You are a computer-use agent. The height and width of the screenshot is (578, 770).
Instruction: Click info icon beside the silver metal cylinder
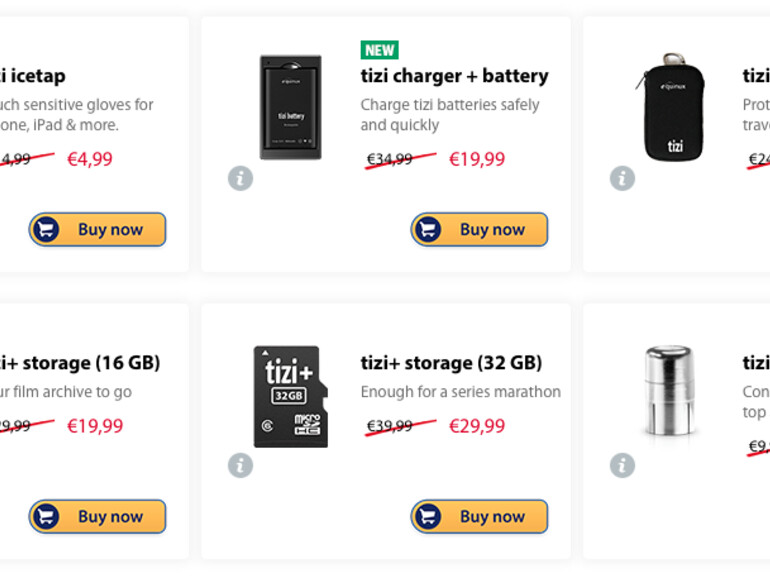(622, 465)
